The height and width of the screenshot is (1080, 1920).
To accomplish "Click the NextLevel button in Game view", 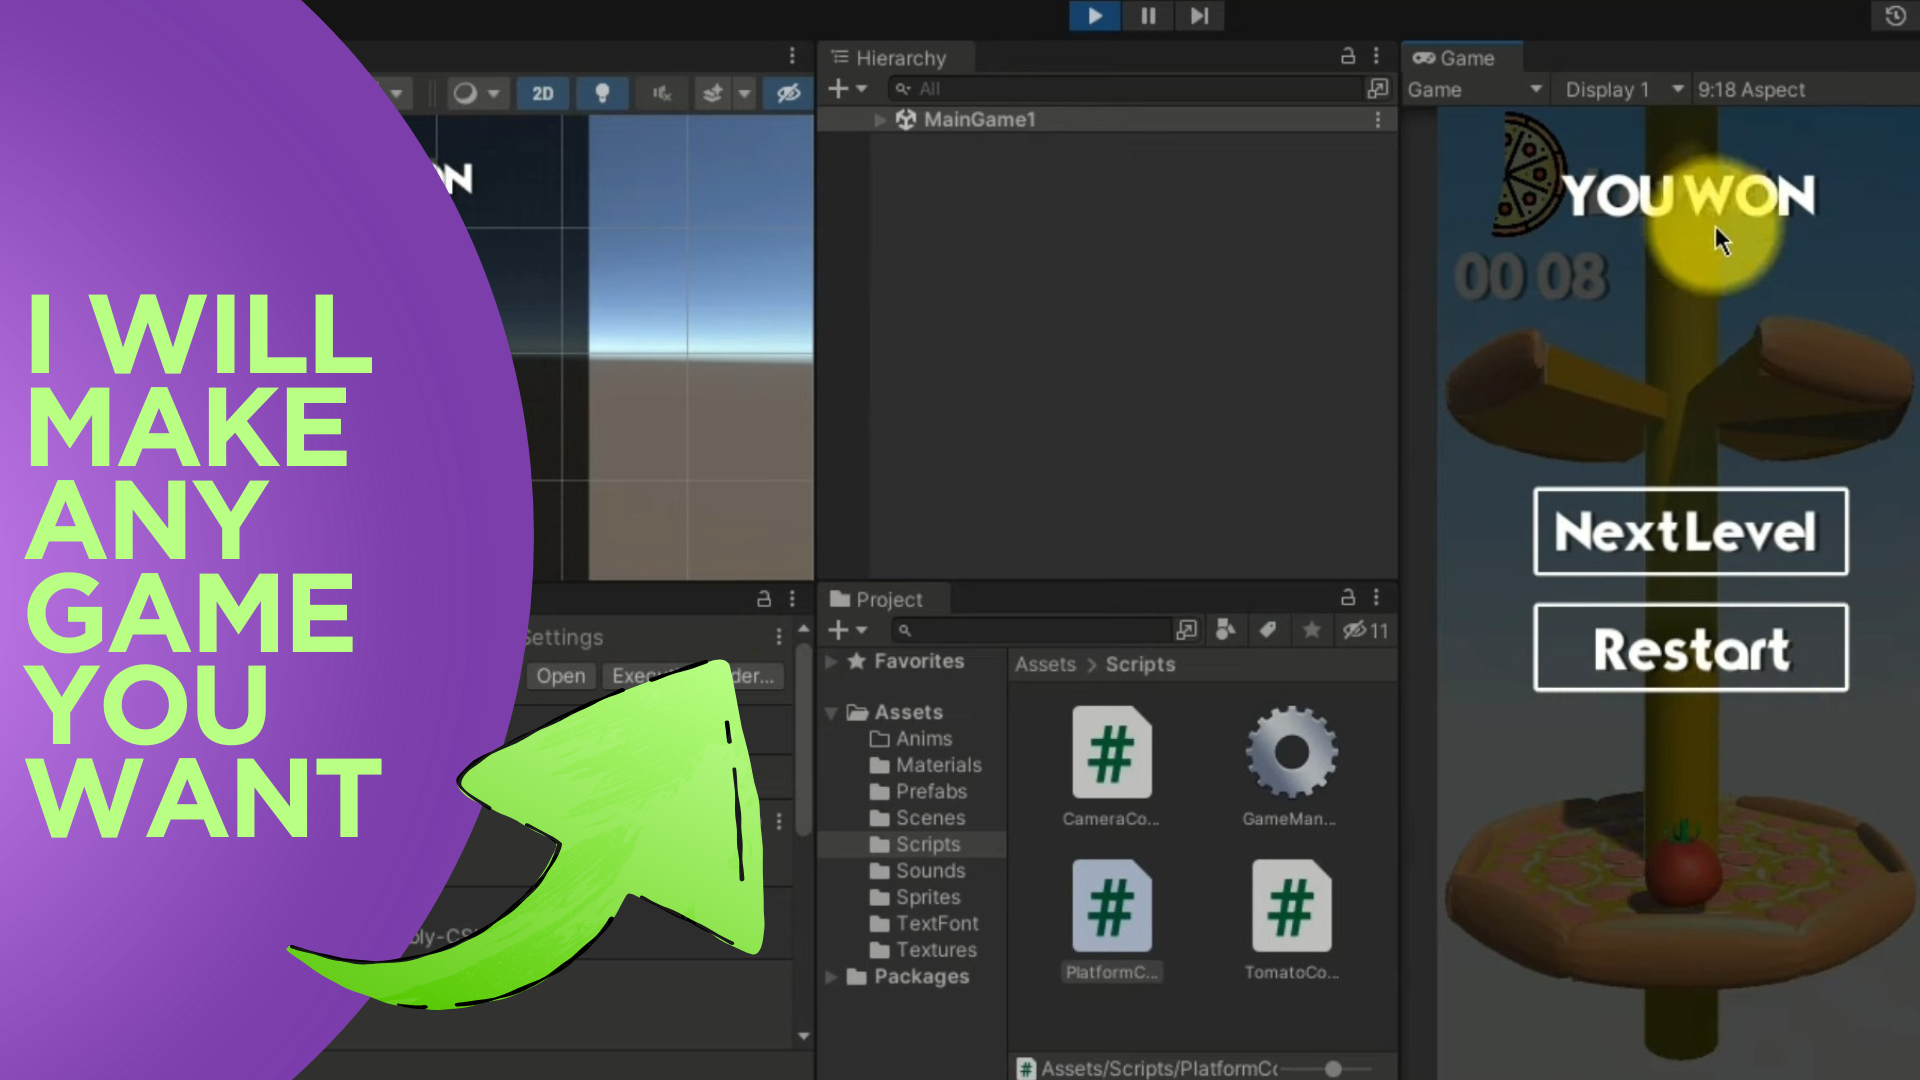I will pyautogui.click(x=1690, y=531).
